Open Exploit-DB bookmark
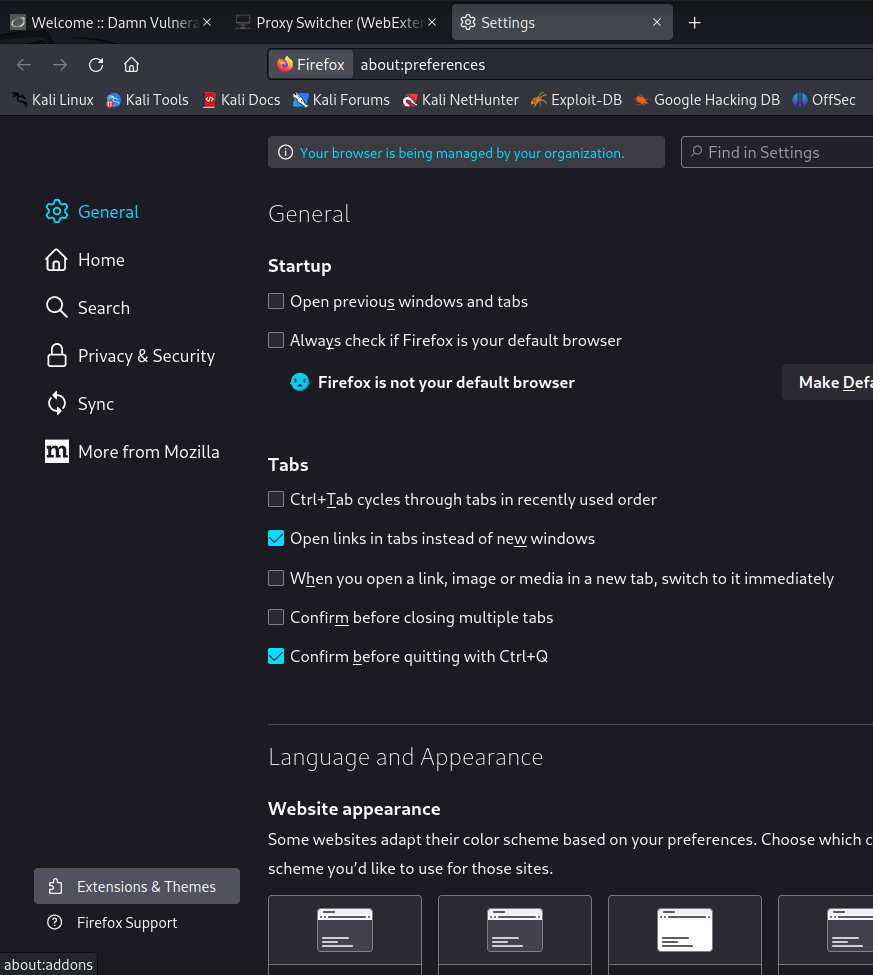The height and width of the screenshot is (975, 873). pos(576,100)
